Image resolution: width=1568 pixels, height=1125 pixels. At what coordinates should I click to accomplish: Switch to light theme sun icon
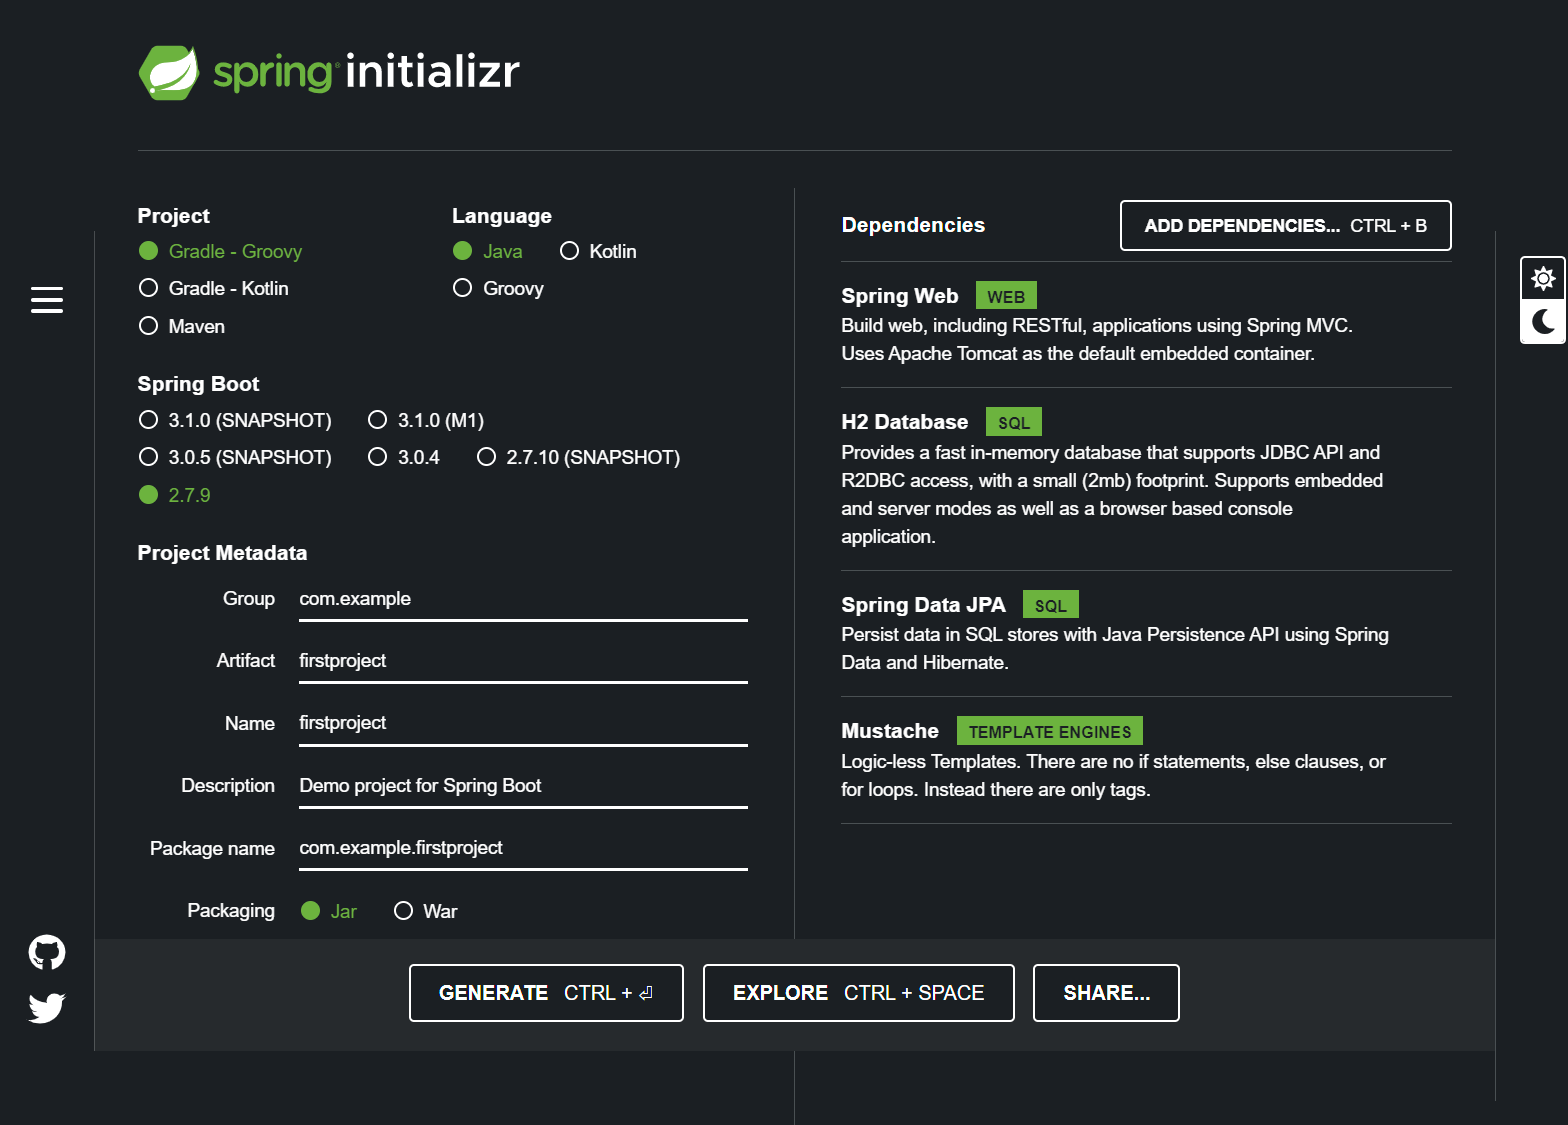point(1543,278)
